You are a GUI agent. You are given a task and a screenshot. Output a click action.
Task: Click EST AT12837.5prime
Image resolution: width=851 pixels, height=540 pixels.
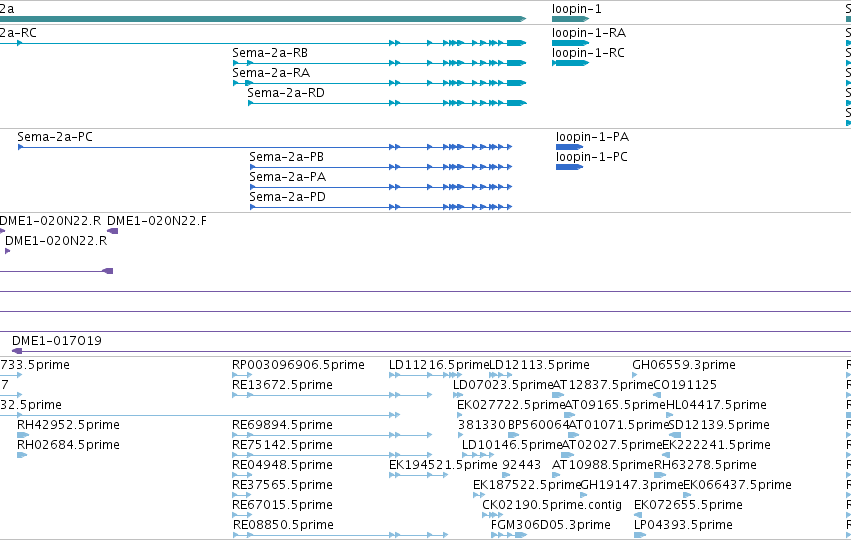tap(603, 385)
